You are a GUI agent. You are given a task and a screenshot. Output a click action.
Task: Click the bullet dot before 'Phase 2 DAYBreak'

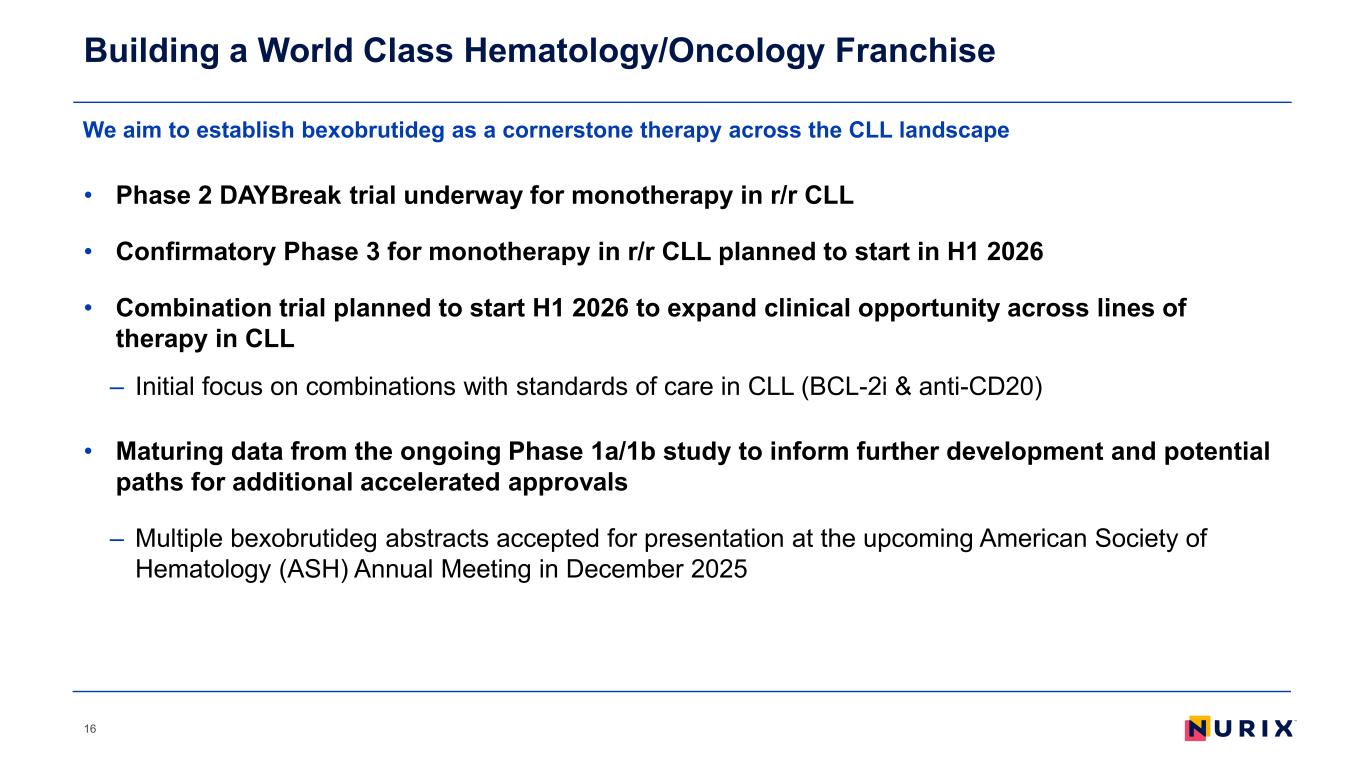[90, 195]
